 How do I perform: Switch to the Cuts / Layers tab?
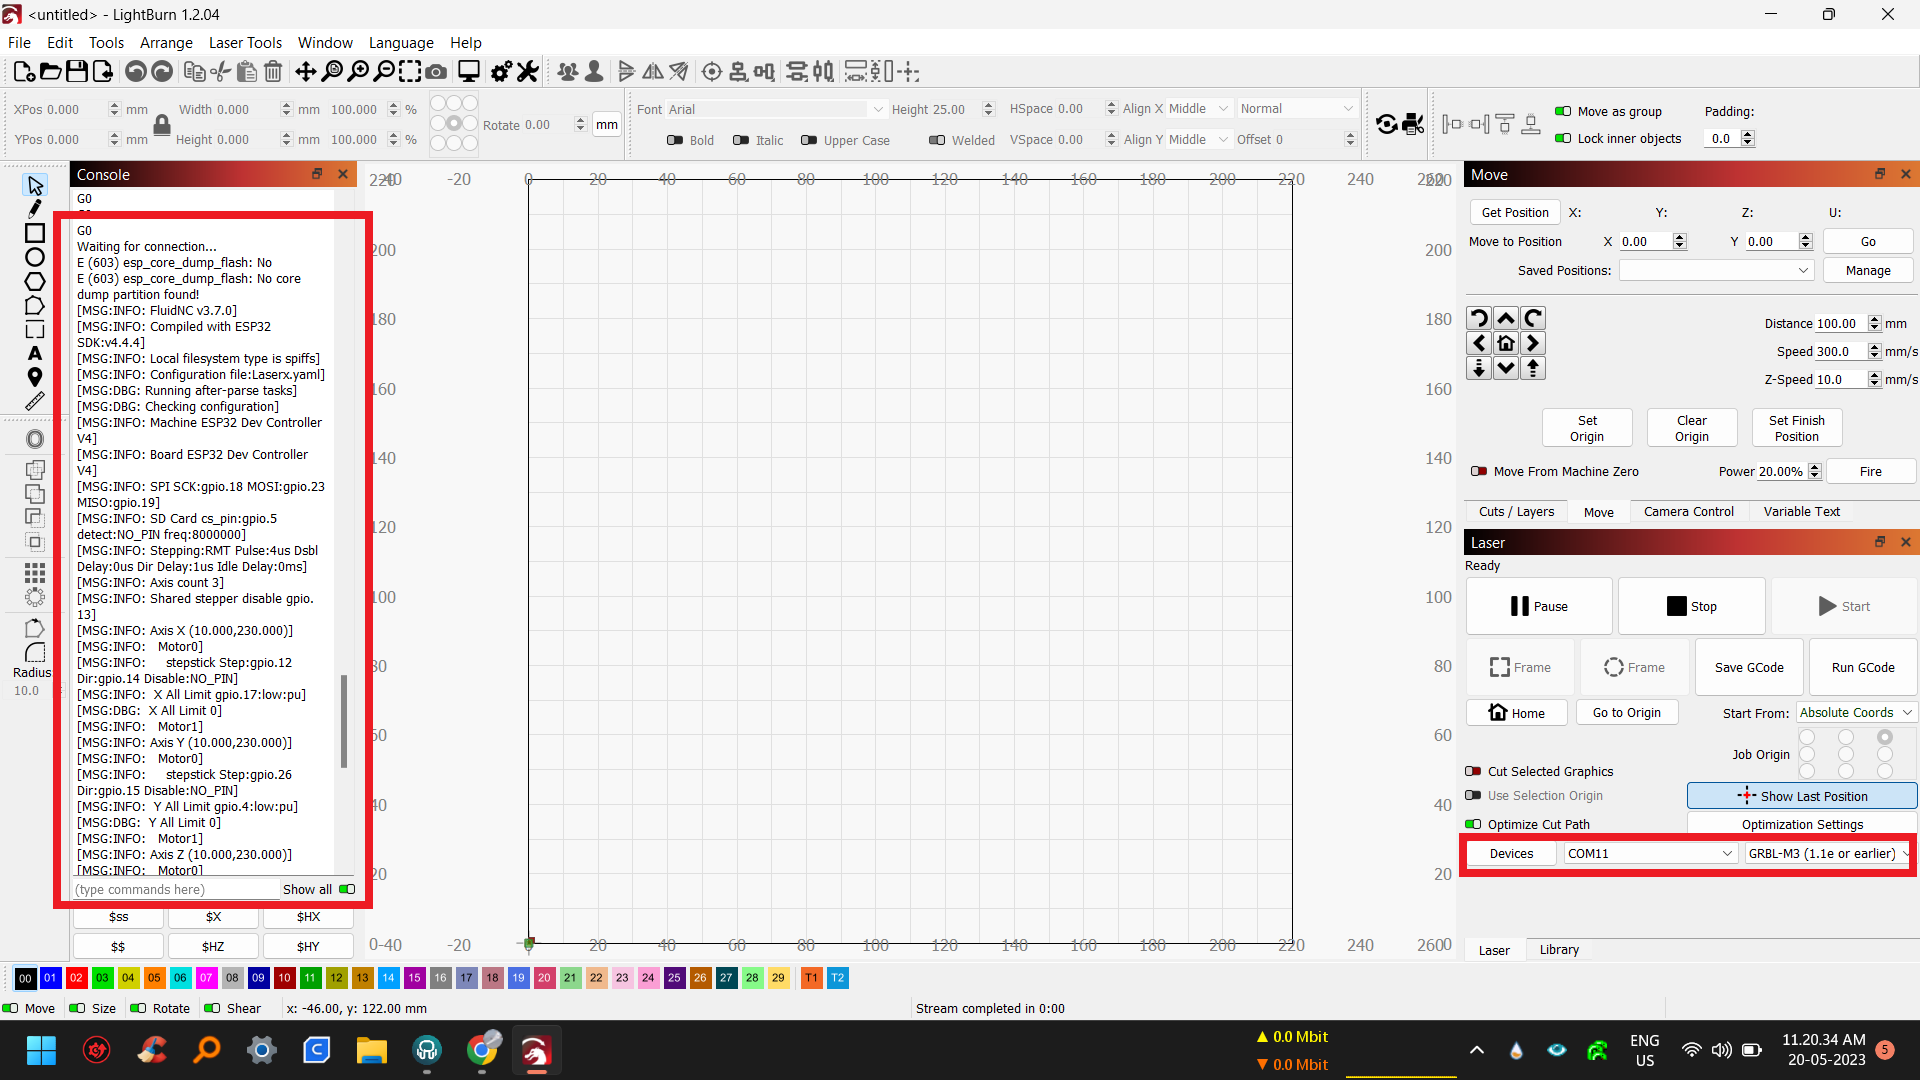1516,512
